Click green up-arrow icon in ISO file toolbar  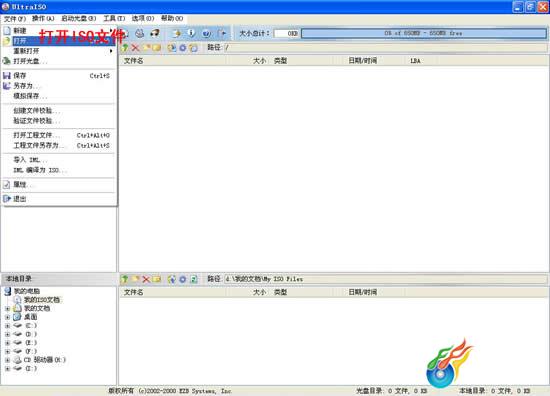pos(125,48)
